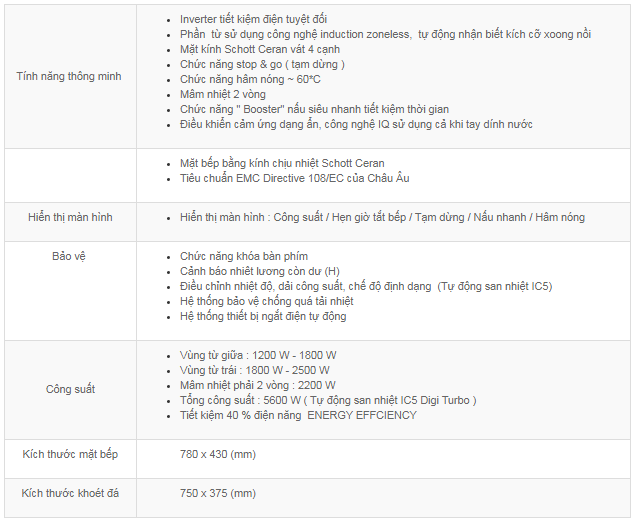Click the 'Chức năng stop & go' item
This screenshot has height=525, width=639.
(x=262, y=64)
